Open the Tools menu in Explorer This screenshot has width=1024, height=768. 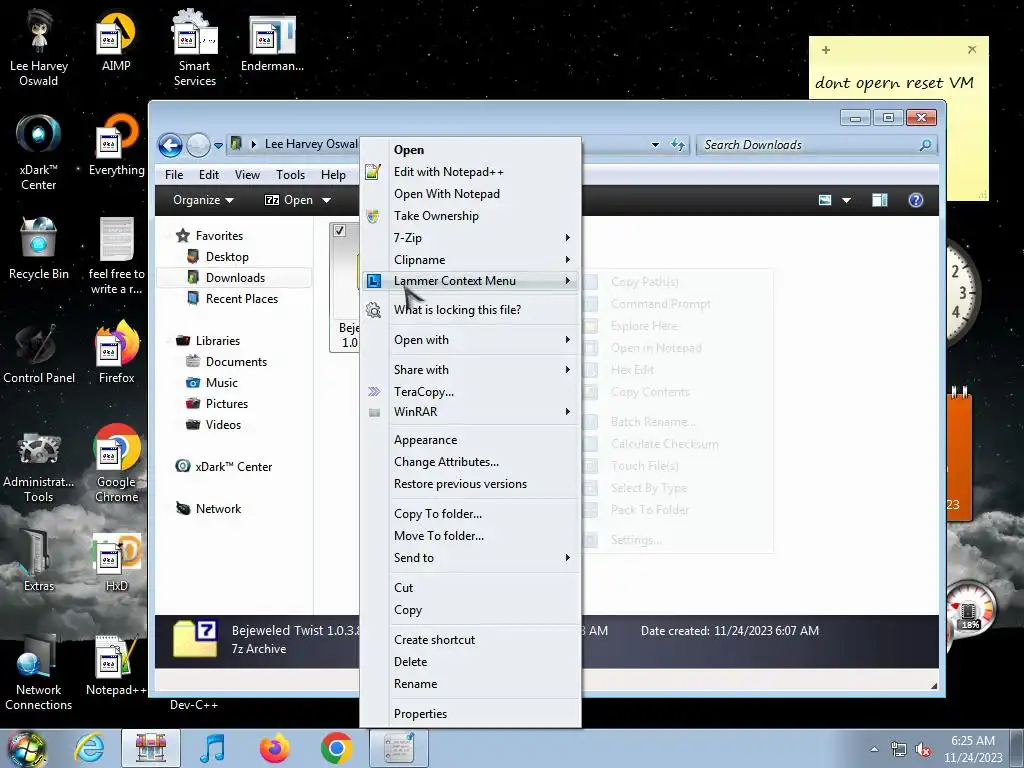click(290, 174)
